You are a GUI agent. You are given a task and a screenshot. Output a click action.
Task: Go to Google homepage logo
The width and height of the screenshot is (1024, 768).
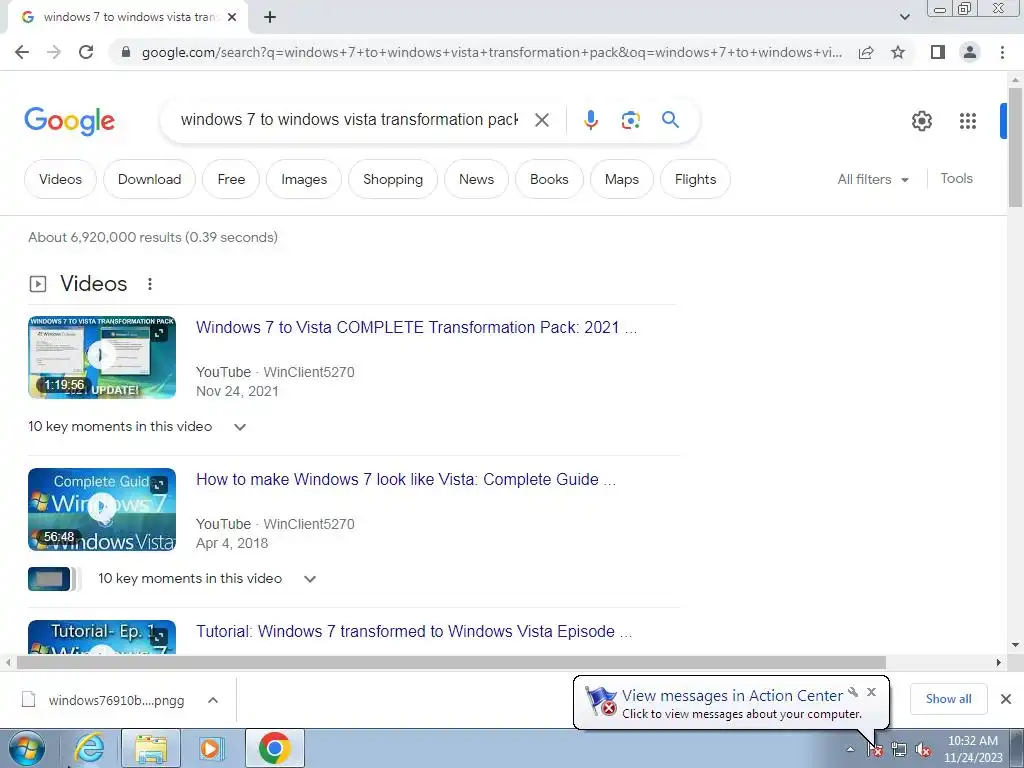tap(69, 121)
